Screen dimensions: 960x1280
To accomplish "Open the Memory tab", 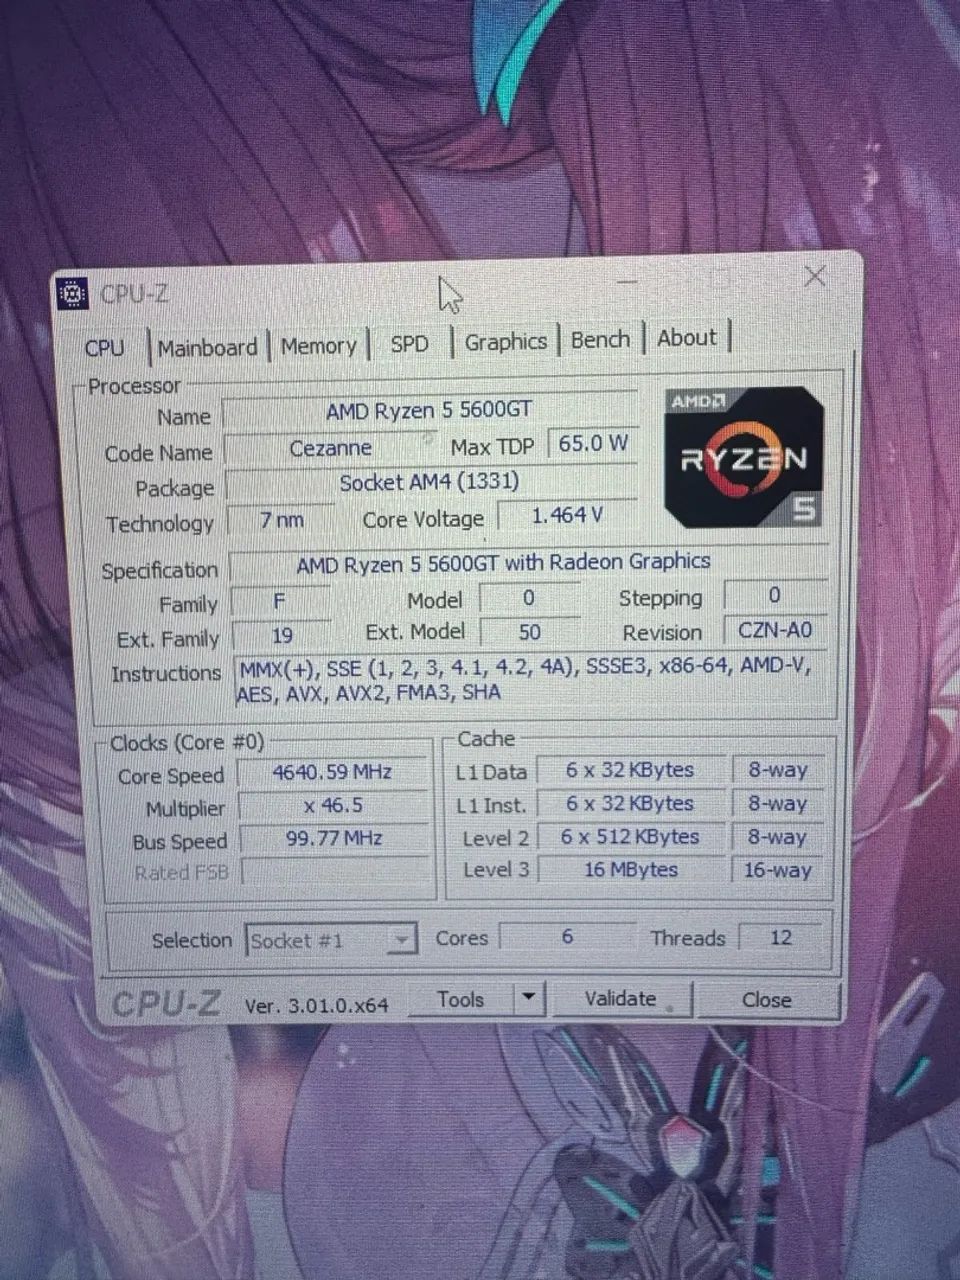I will (318, 346).
